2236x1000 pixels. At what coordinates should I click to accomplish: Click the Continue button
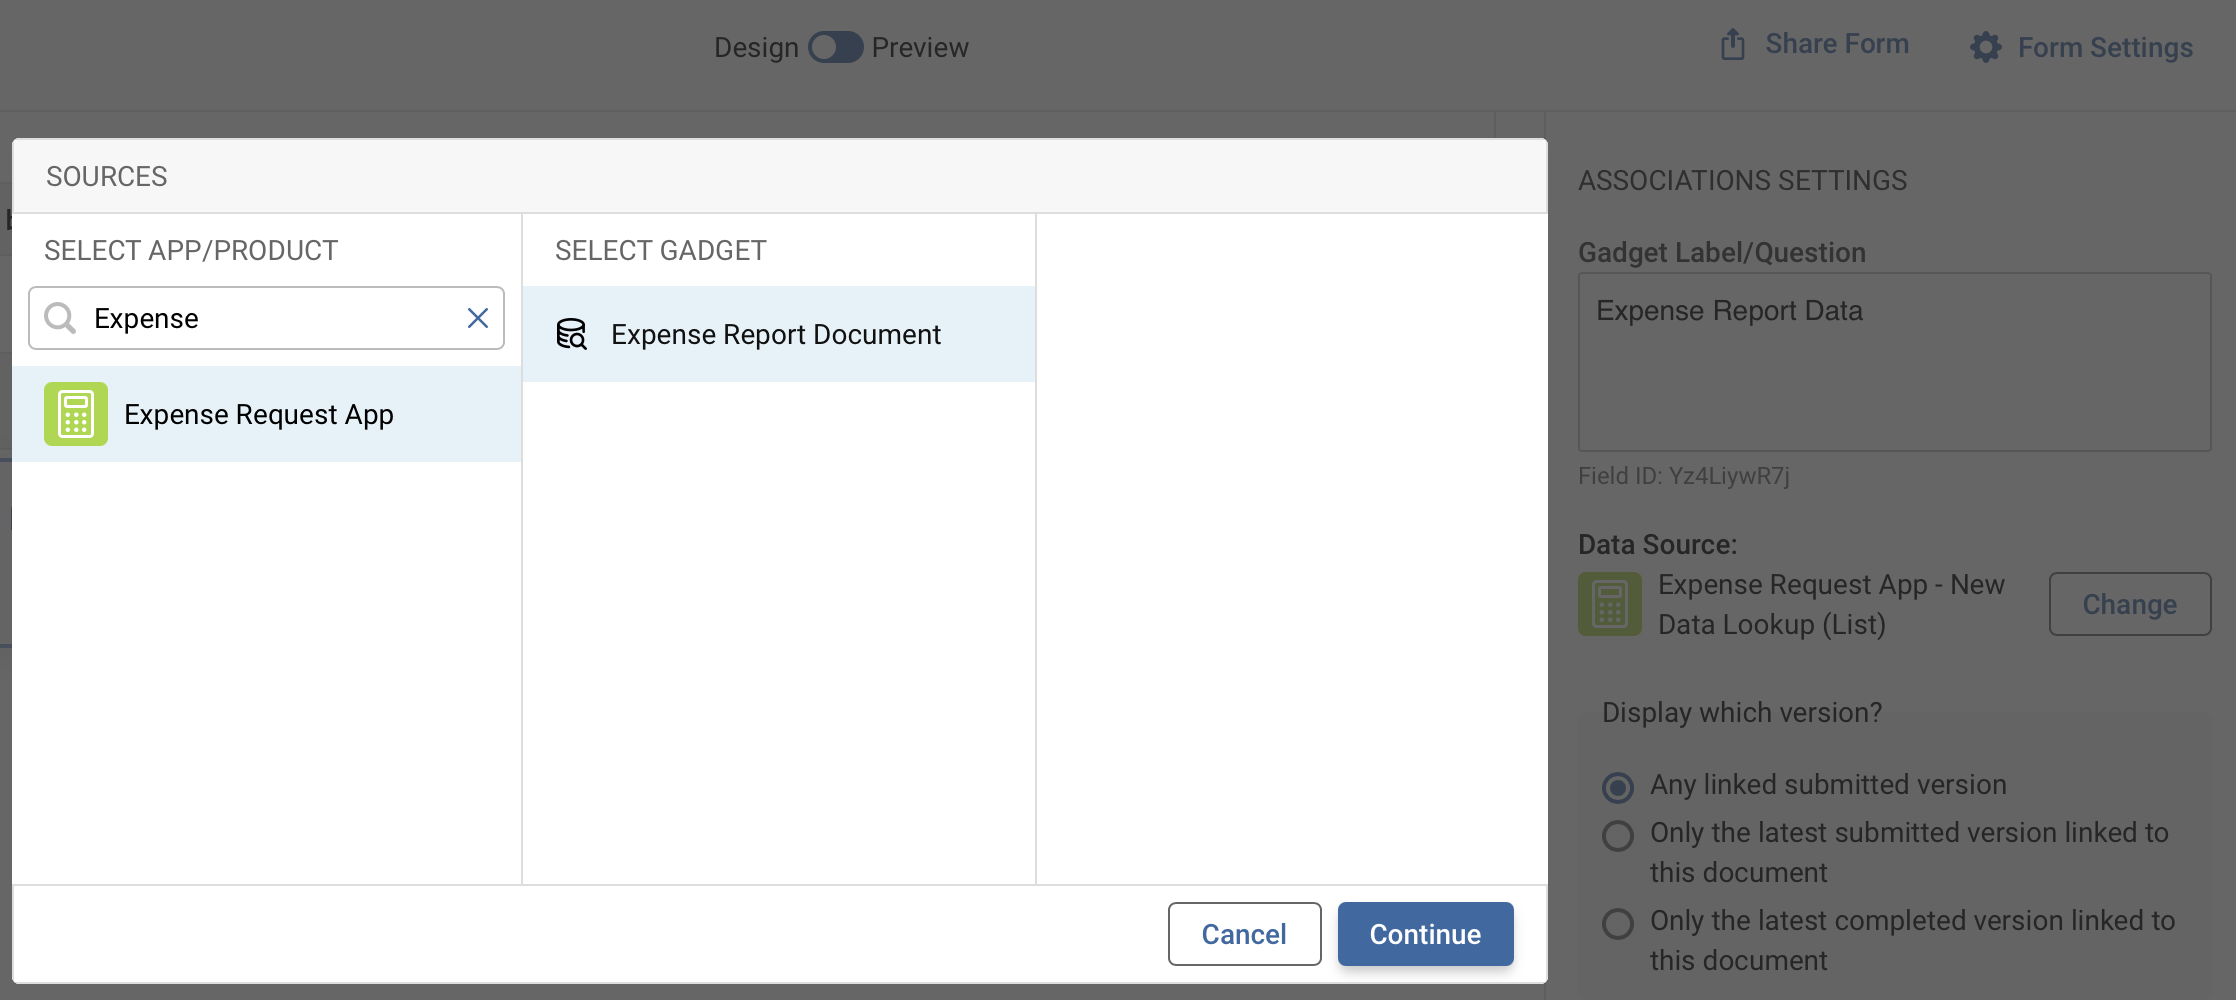(1424, 934)
